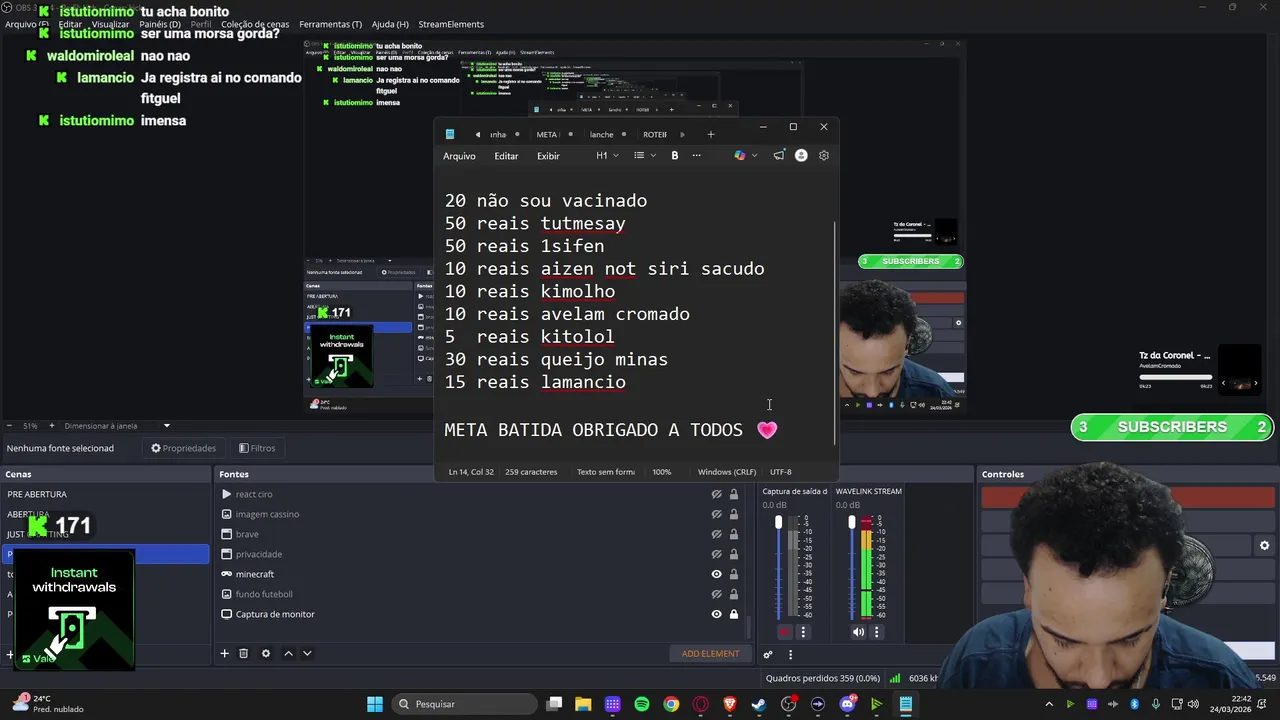Open WAVELINK STREAM three-dot audio menu
1280x720 pixels.
point(877,632)
